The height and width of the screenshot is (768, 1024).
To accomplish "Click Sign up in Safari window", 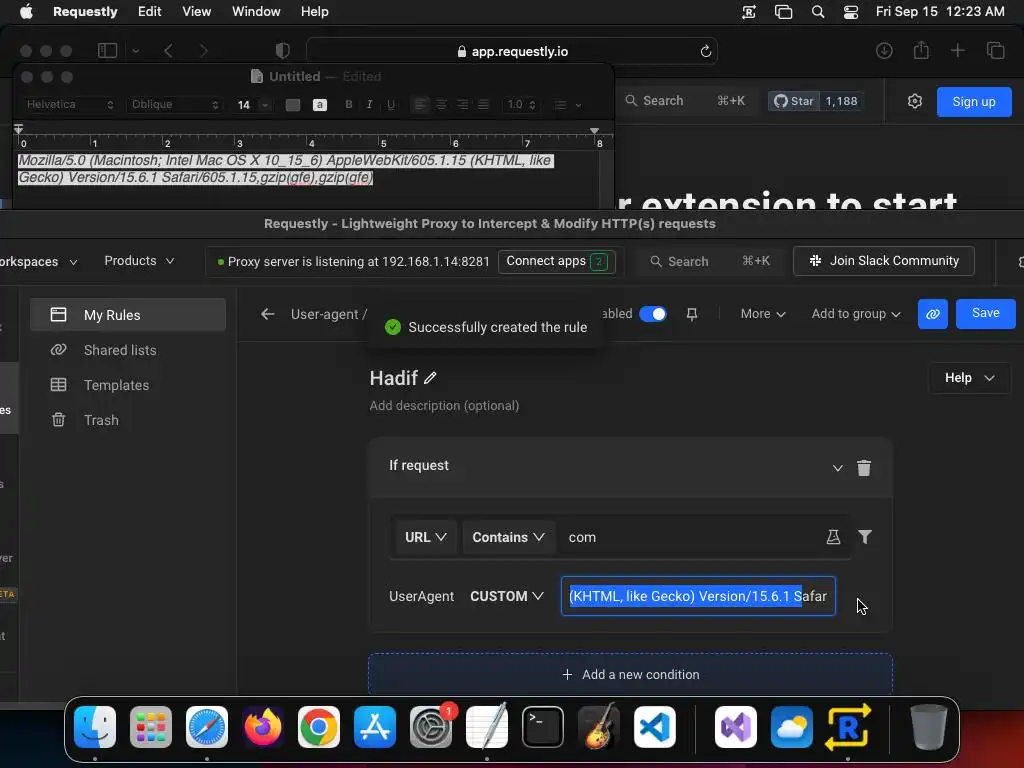I will (974, 101).
